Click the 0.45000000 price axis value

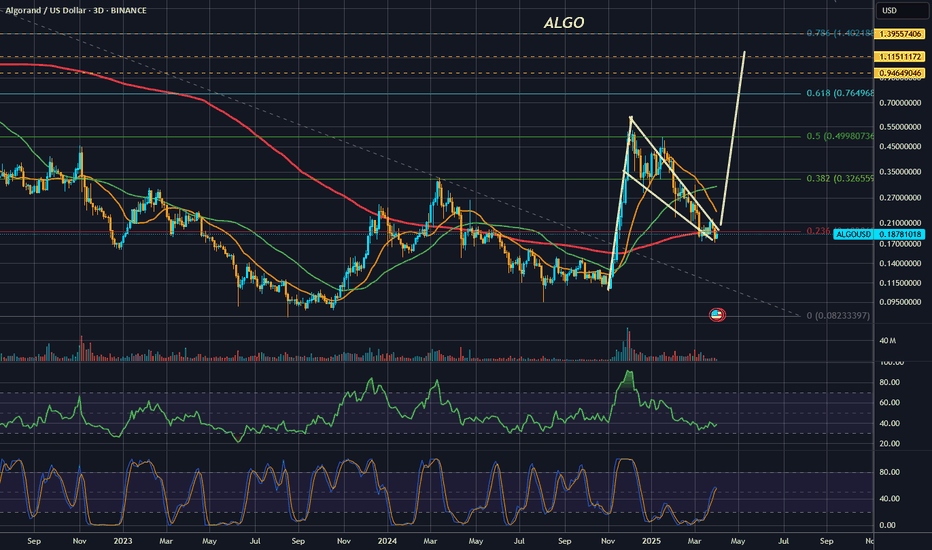900,147
